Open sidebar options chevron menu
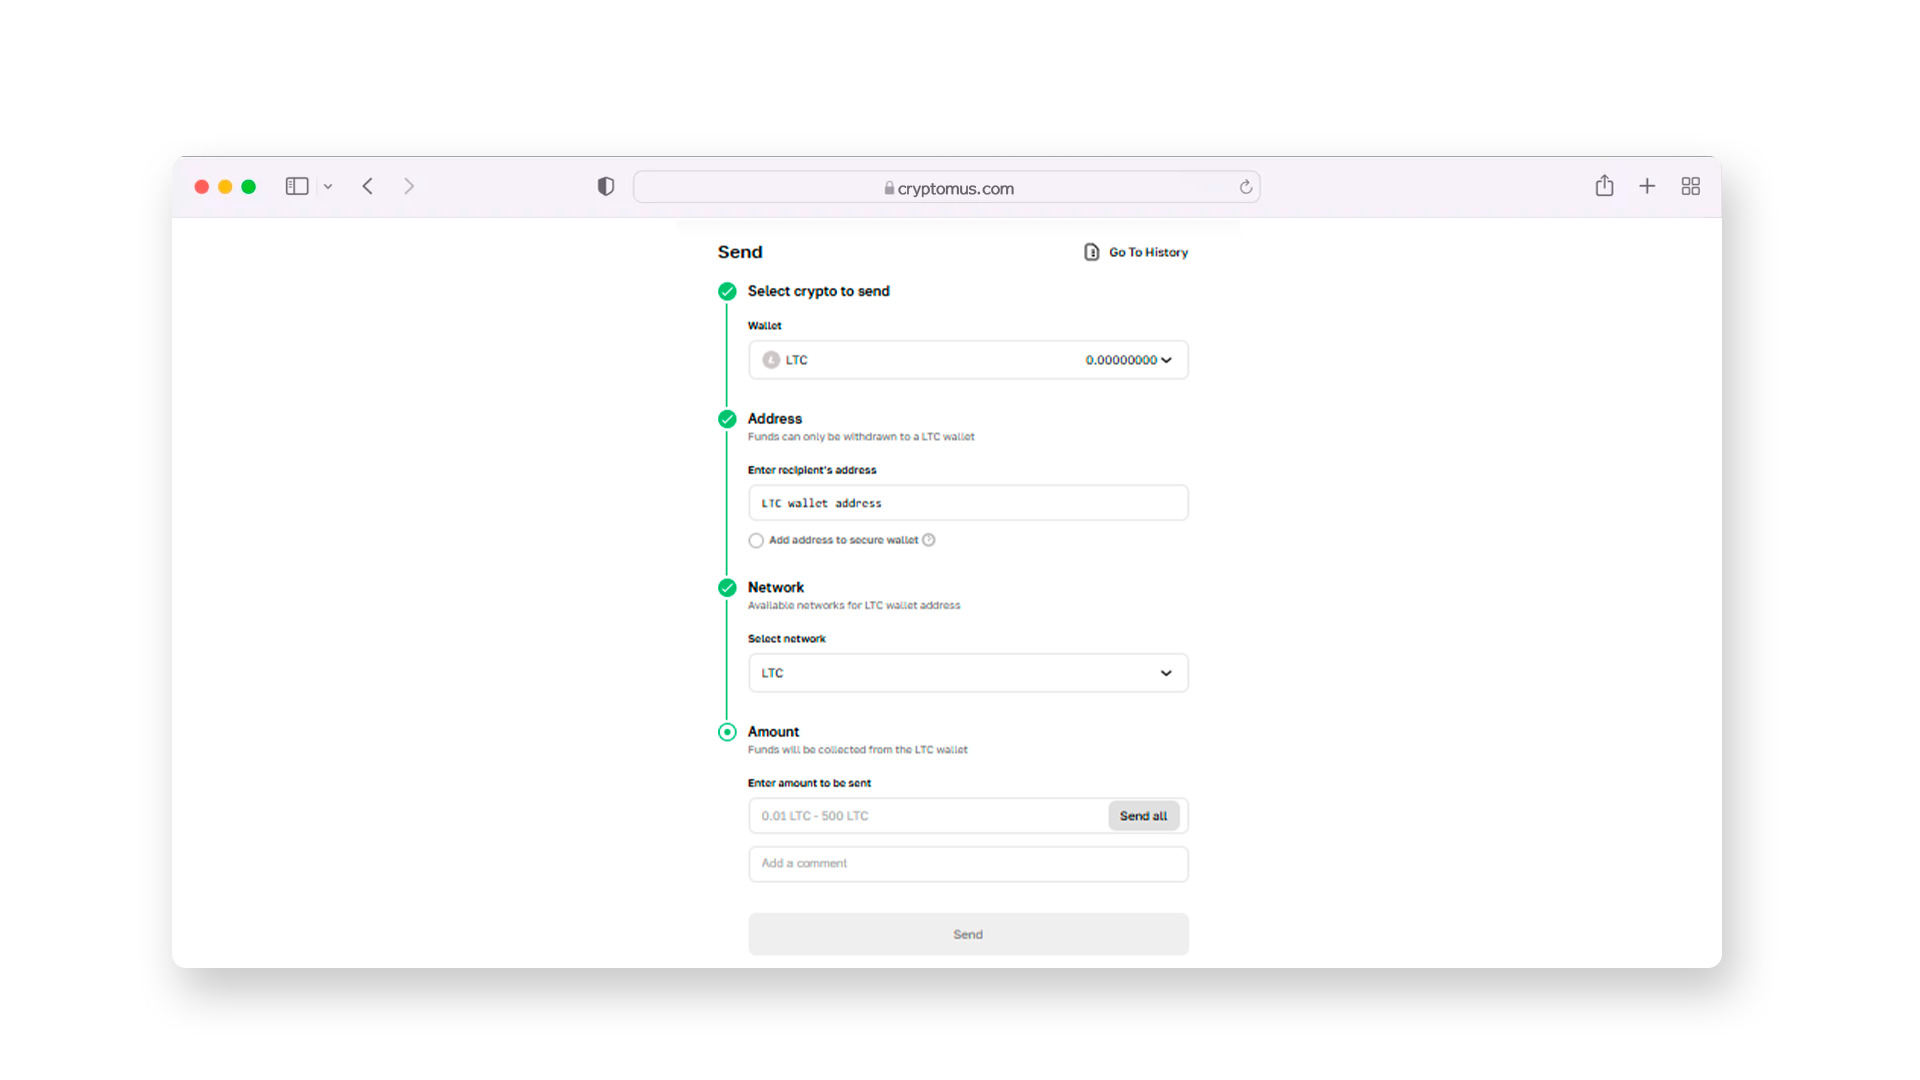 pyautogui.click(x=328, y=187)
